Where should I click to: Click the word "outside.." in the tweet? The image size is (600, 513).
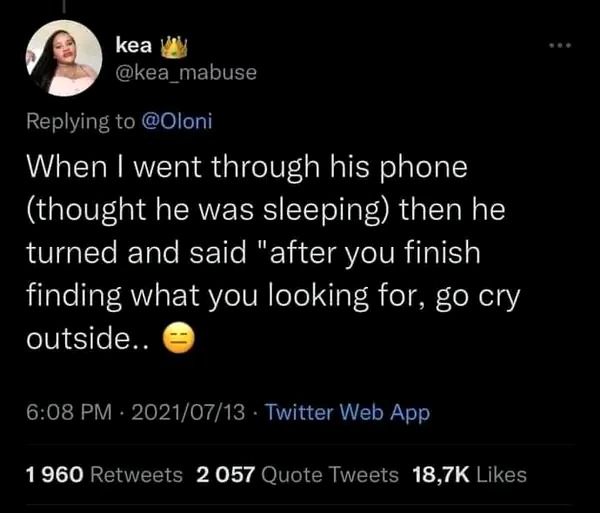pyautogui.click(x=87, y=338)
